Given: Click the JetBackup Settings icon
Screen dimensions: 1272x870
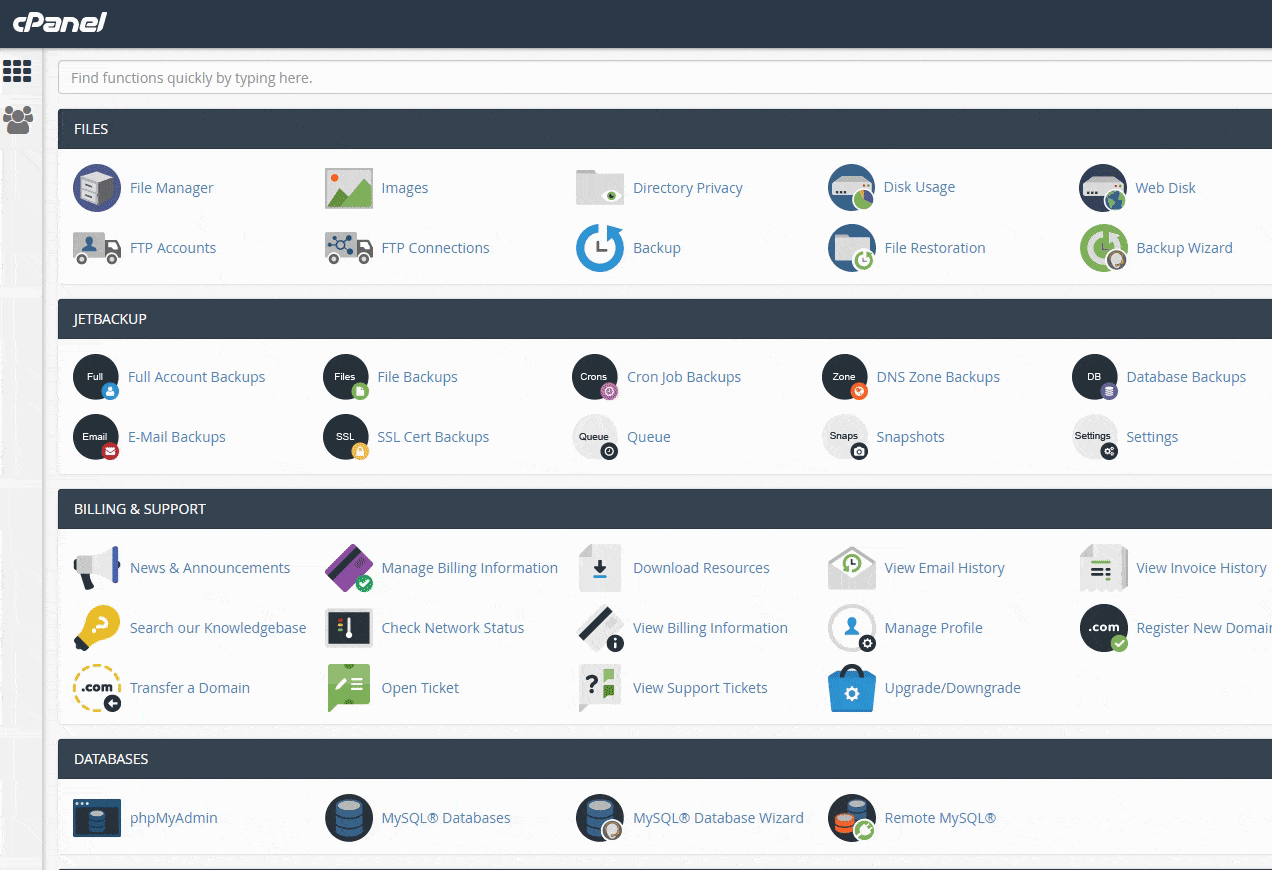Looking at the screenshot, I should point(1095,437).
